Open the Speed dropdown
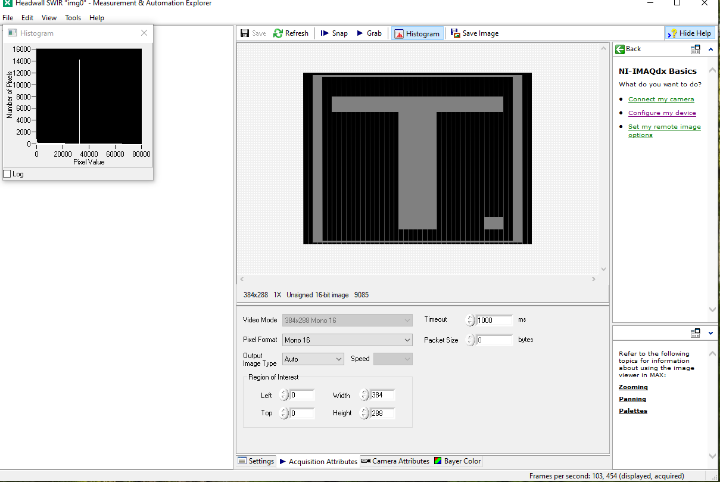Viewport: 720px width, 482px height. pos(393,359)
